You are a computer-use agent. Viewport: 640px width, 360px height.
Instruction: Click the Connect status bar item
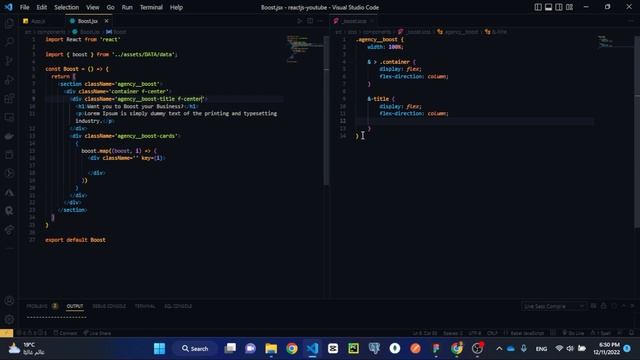pos(65,333)
